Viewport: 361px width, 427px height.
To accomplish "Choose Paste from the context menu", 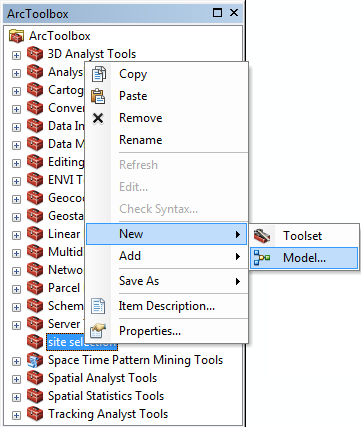I will coord(167,96).
